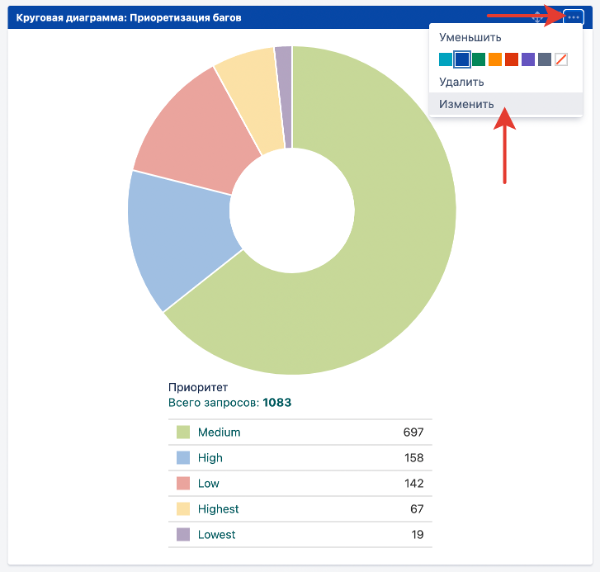
Task: Open the Low priority link in legend
Action: tap(209, 484)
